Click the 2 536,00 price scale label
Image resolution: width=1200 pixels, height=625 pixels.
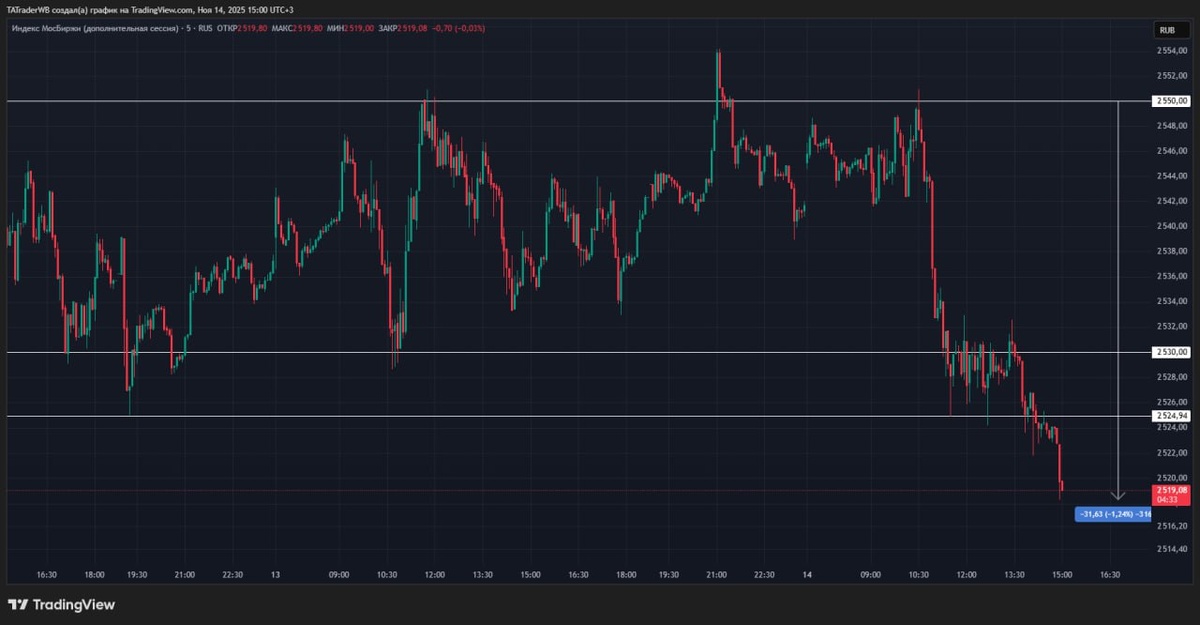1172,276
